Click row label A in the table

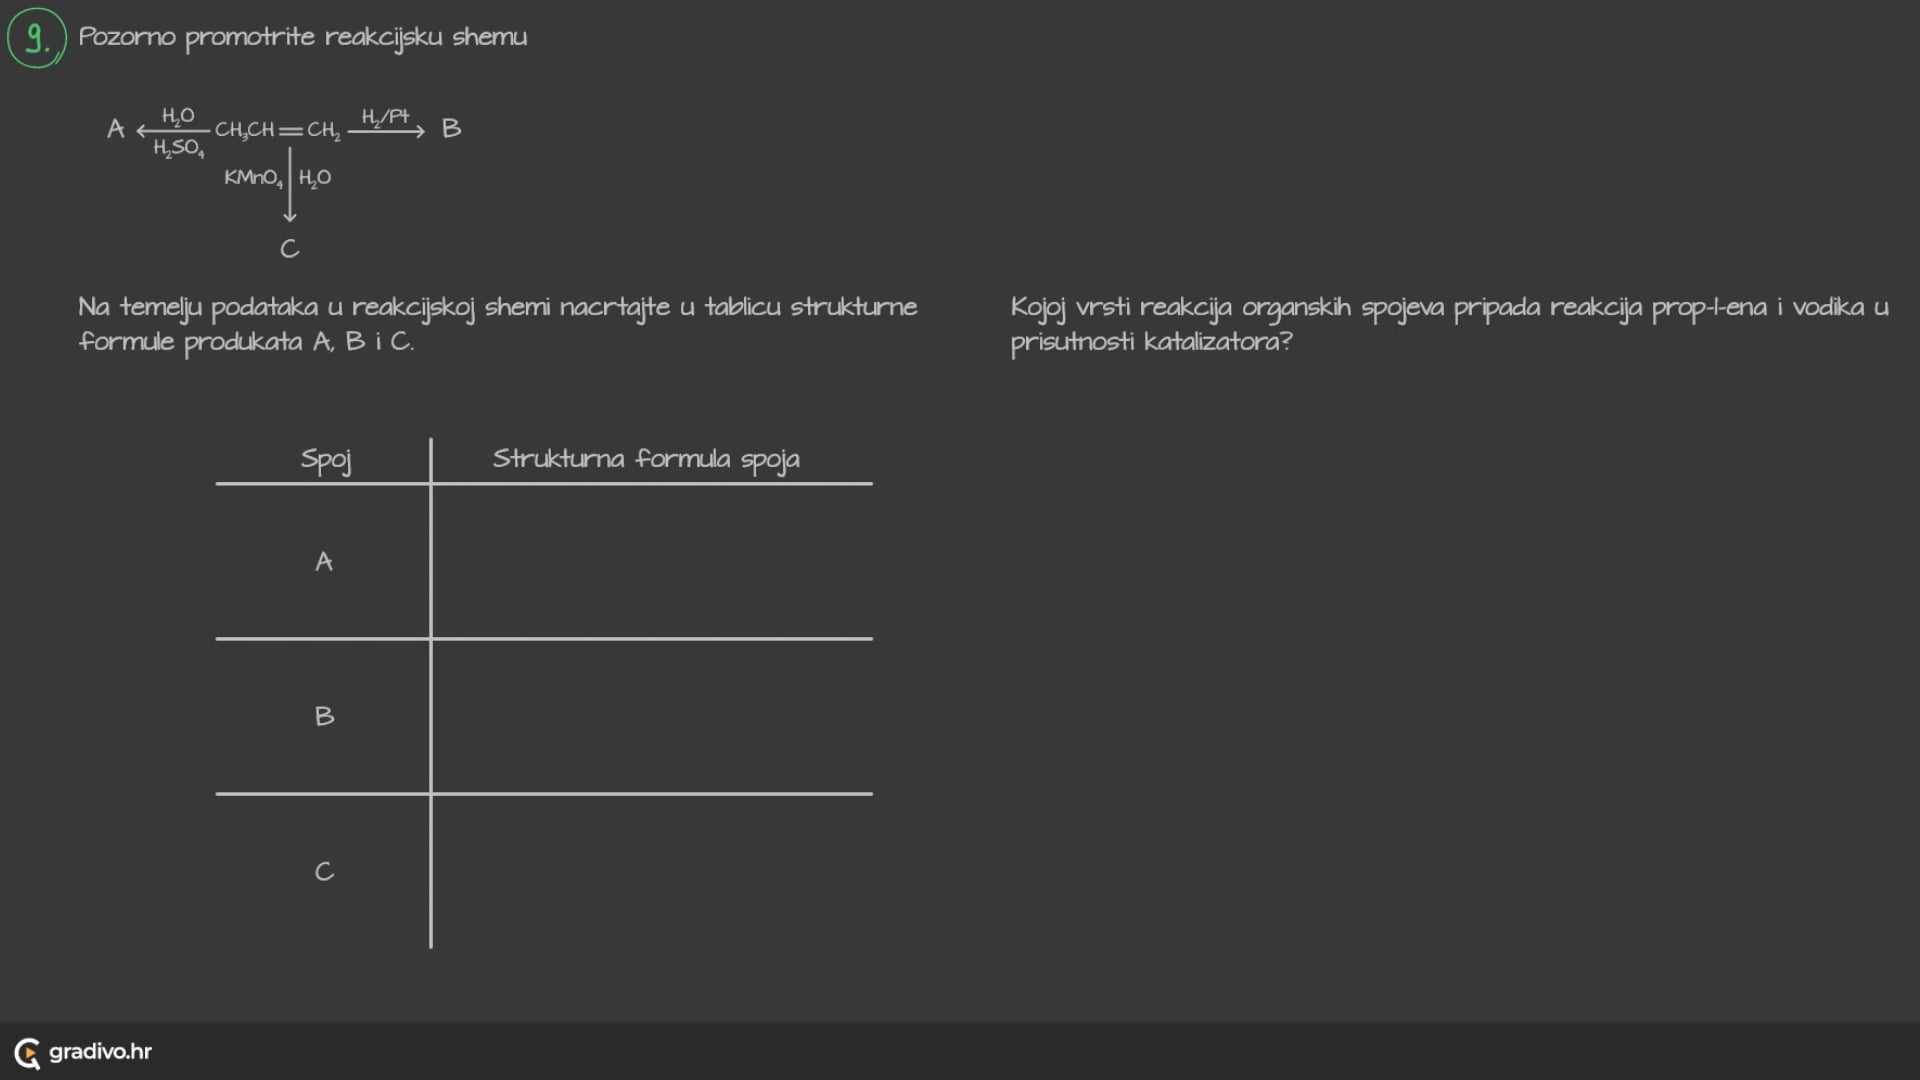(324, 562)
